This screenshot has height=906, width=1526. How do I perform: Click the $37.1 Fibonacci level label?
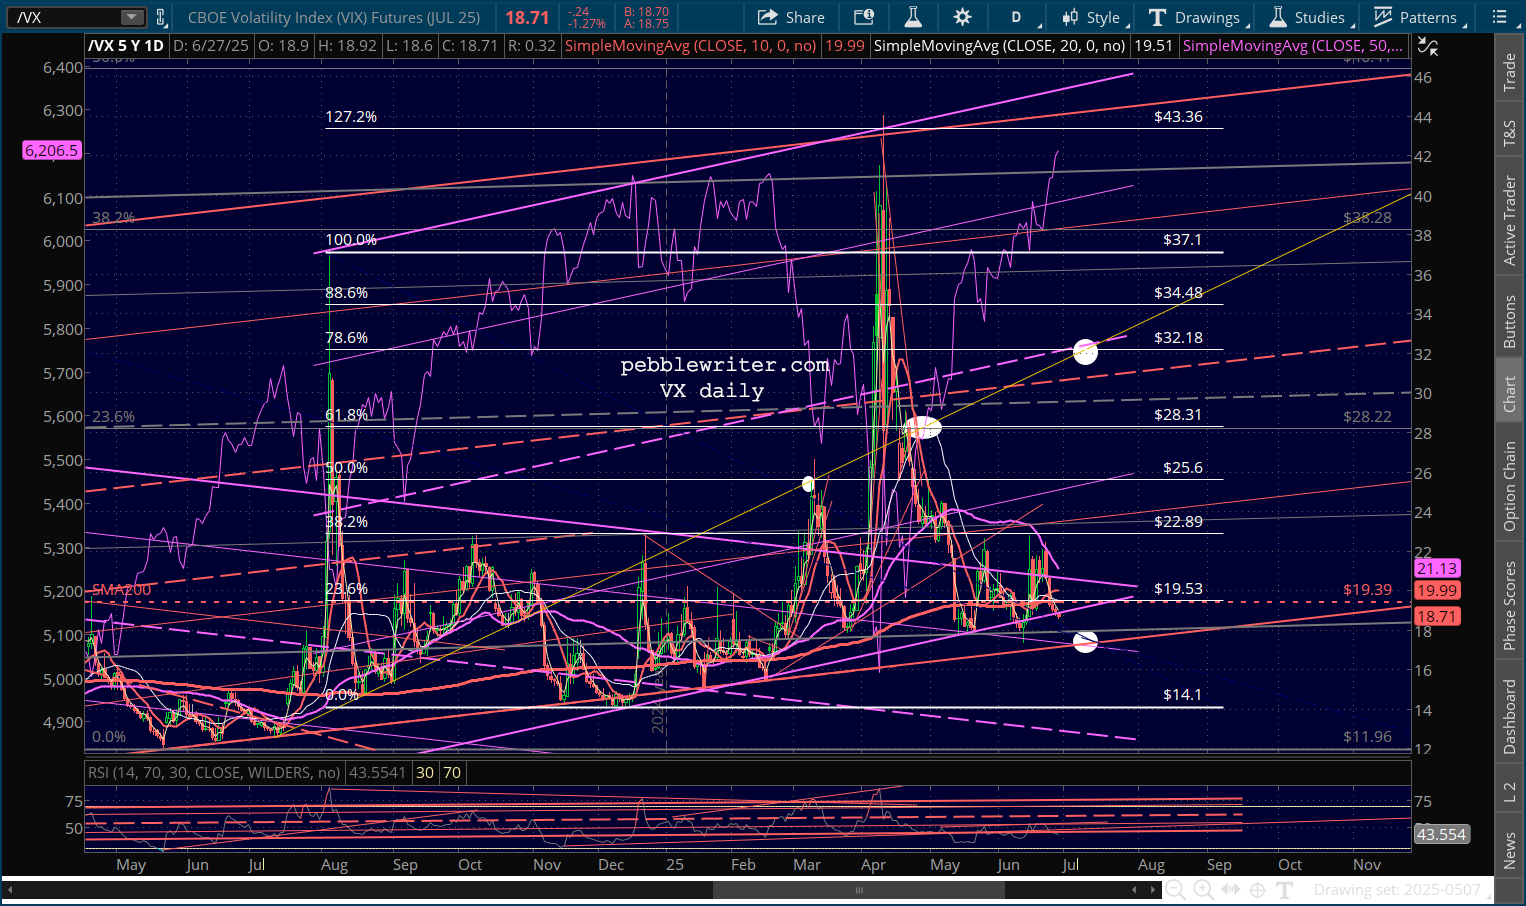pyautogui.click(x=1182, y=239)
